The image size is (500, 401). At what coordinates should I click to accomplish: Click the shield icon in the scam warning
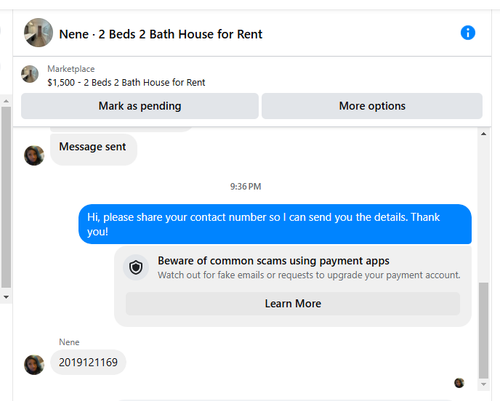[x=136, y=267]
